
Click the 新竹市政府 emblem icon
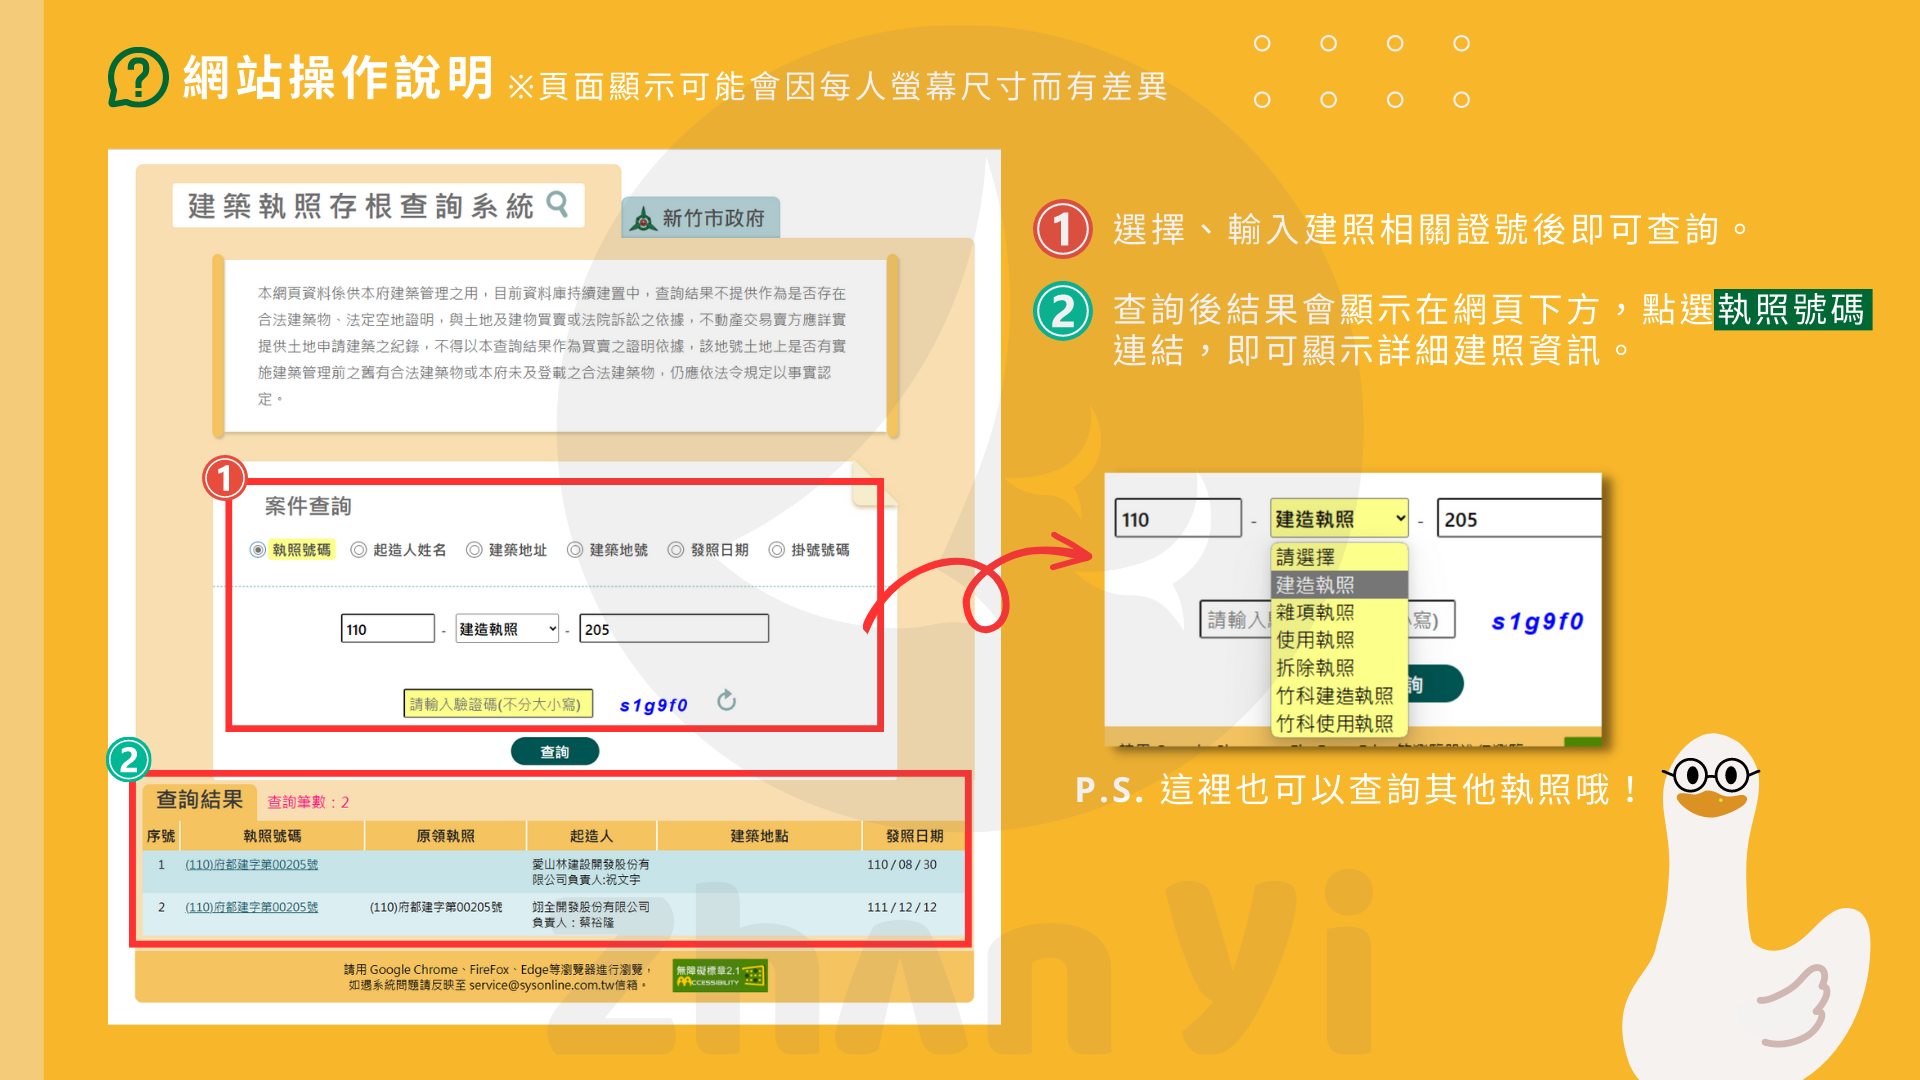point(644,219)
